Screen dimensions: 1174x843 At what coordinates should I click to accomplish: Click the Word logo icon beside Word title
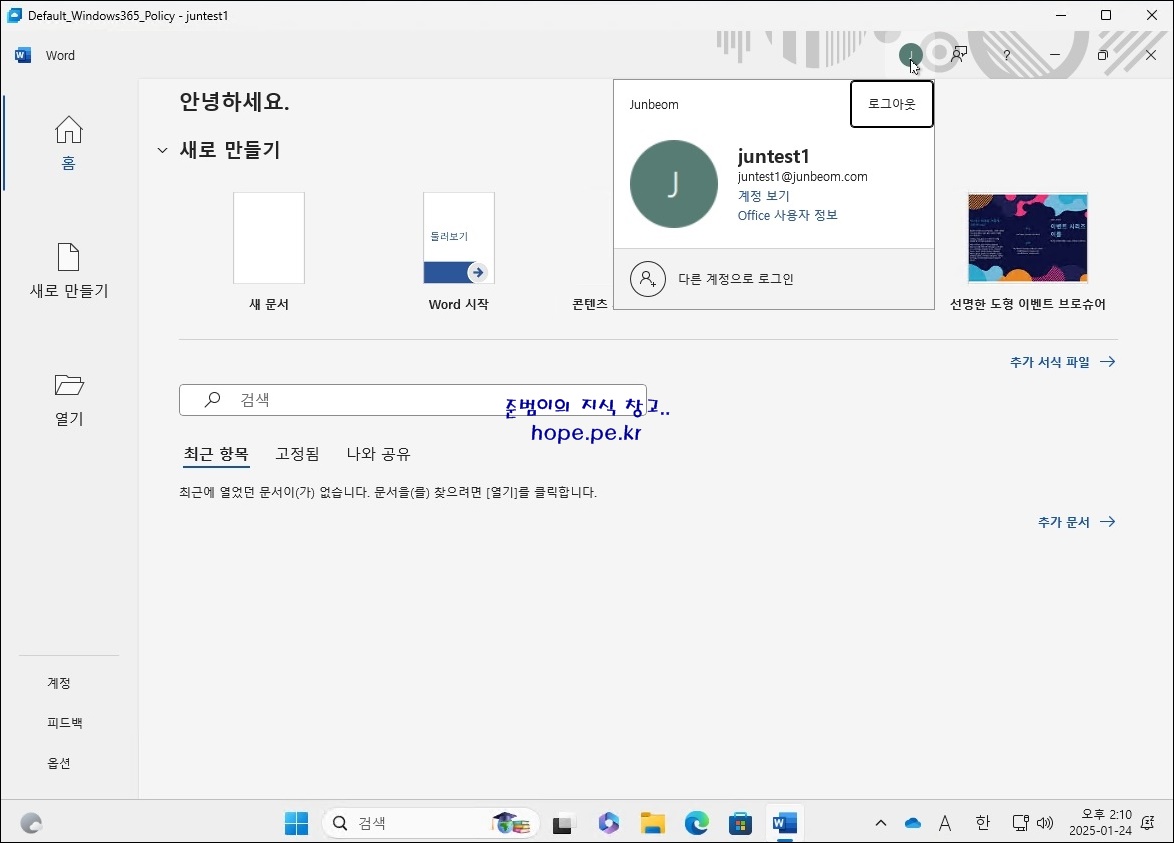click(x=23, y=55)
